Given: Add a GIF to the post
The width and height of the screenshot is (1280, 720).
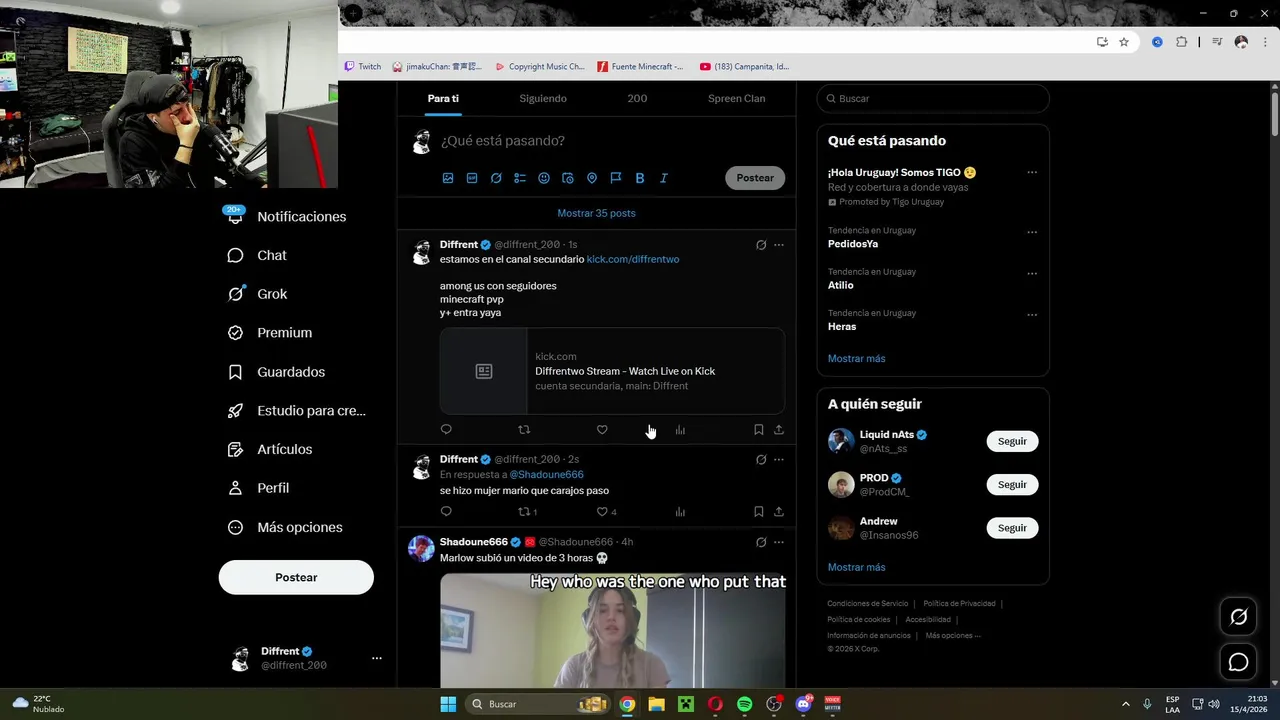Looking at the screenshot, I should [x=472, y=178].
